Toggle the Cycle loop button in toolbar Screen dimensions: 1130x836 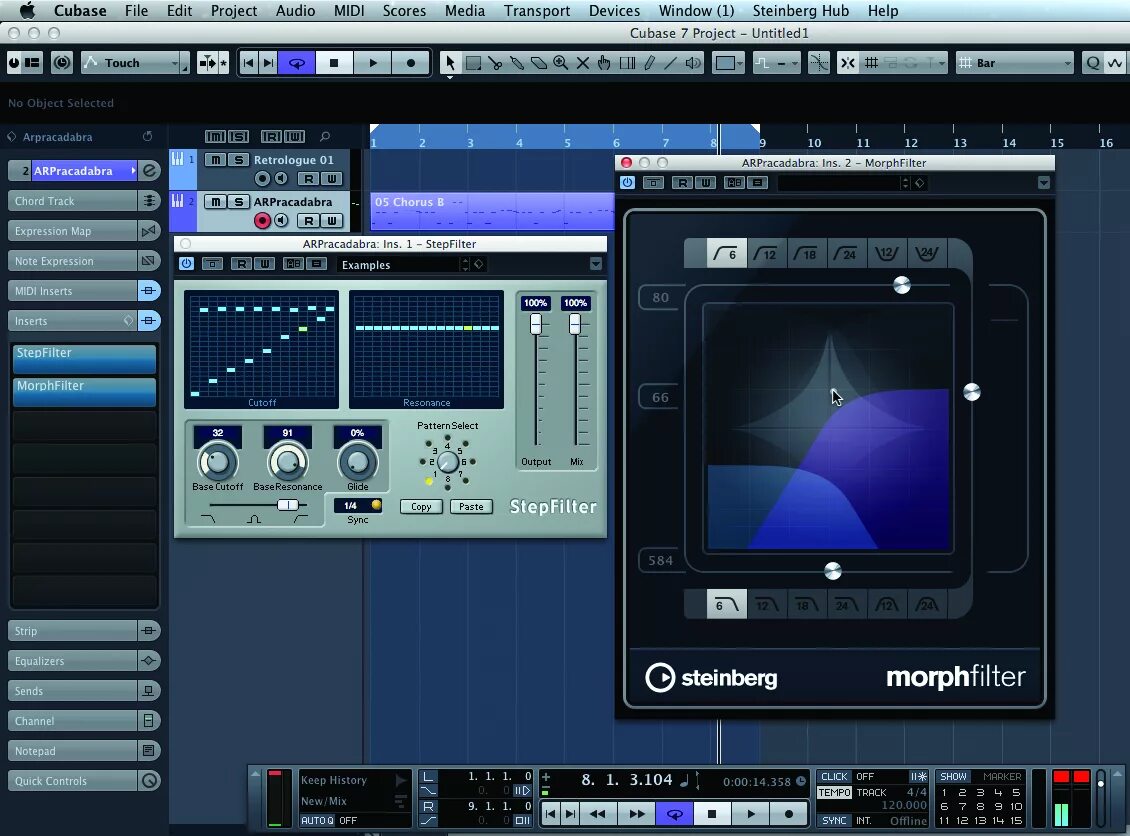296,63
